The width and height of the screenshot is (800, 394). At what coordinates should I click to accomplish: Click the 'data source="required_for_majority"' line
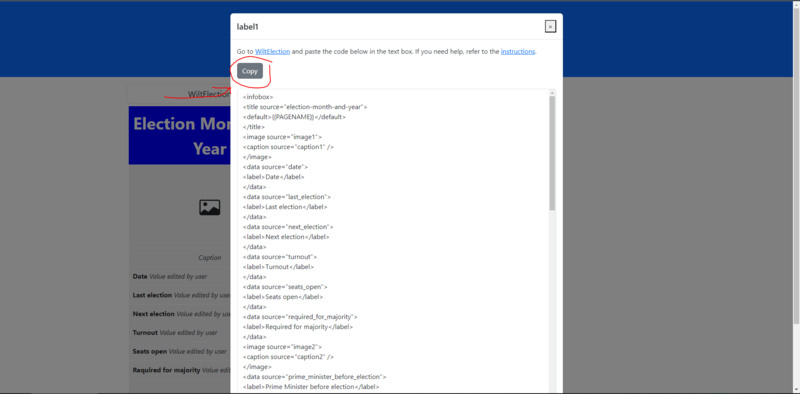click(300, 317)
